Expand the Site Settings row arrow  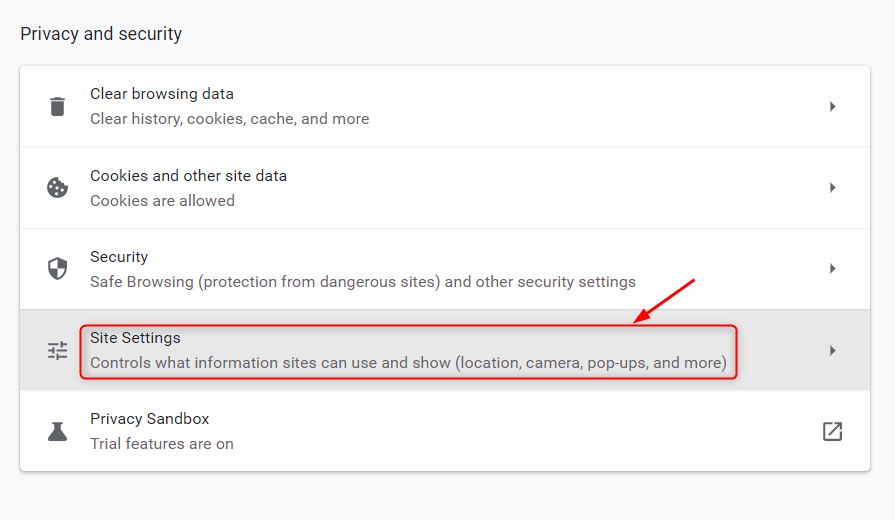832,350
